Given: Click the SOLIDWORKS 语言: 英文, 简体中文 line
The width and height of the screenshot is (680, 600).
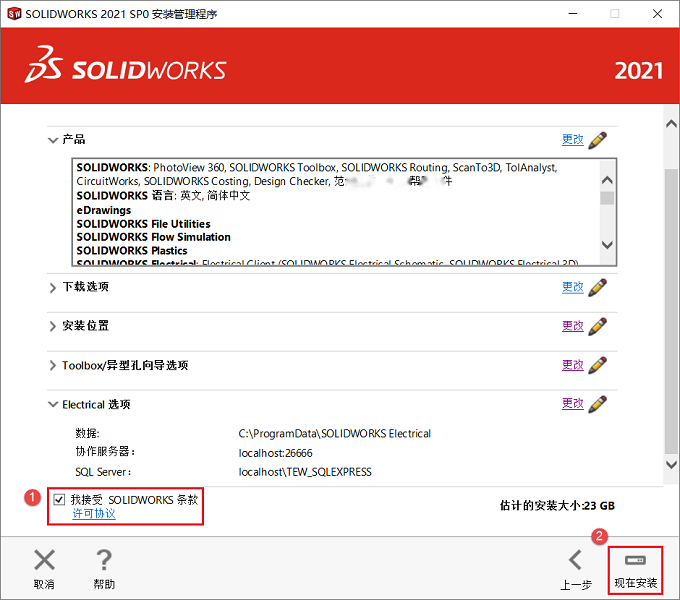Looking at the screenshot, I should tap(163, 196).
